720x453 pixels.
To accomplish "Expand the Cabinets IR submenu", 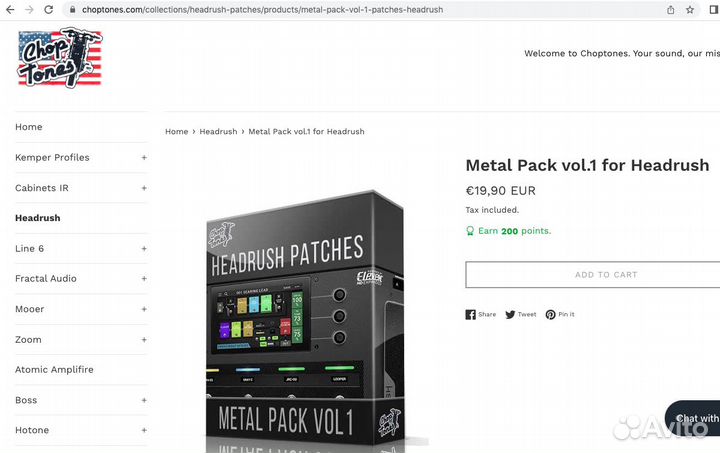I will [x=144, y=188].
